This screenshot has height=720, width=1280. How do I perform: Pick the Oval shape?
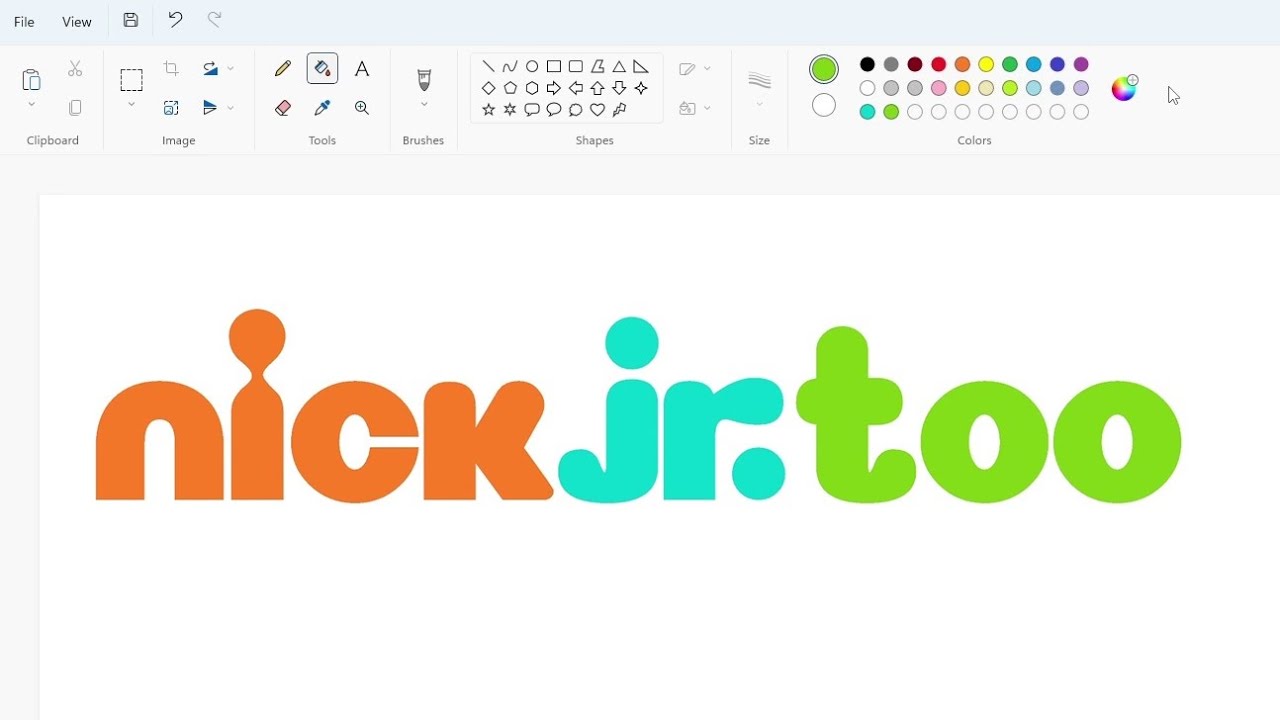pyautogui.click(x=532, y=67)
